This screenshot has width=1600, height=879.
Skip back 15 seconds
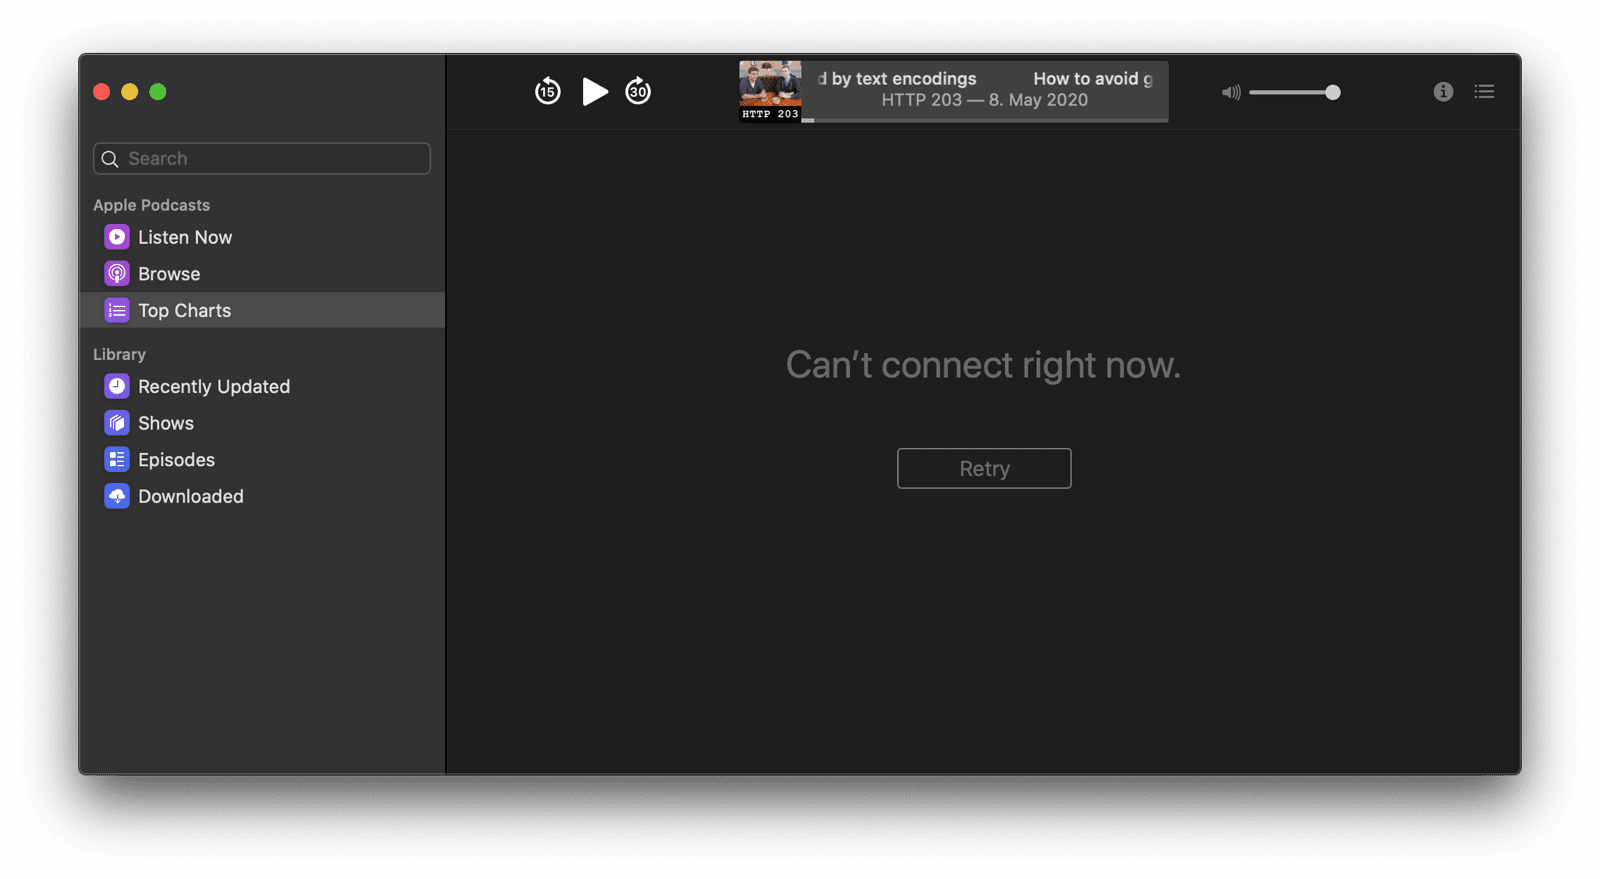(x=547, y=92)
